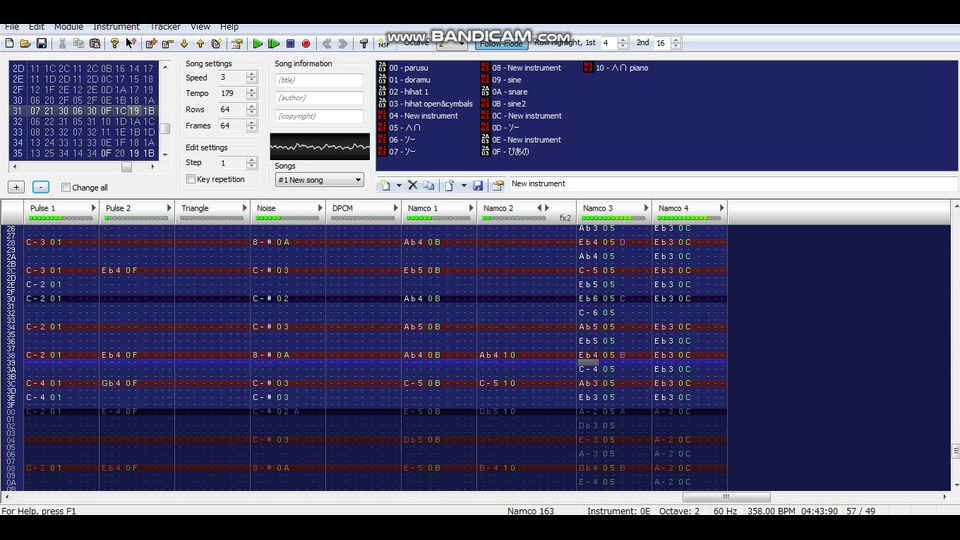The image size is (960, 540).
Task: Expand Pulse 2 channel effect columns
Action: 169,208
